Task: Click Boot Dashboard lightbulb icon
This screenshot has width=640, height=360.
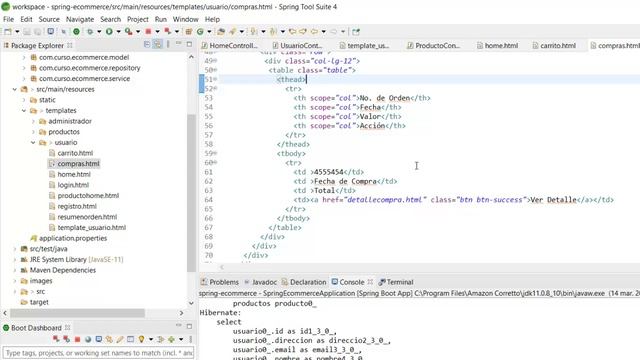Action: [141, 340]
